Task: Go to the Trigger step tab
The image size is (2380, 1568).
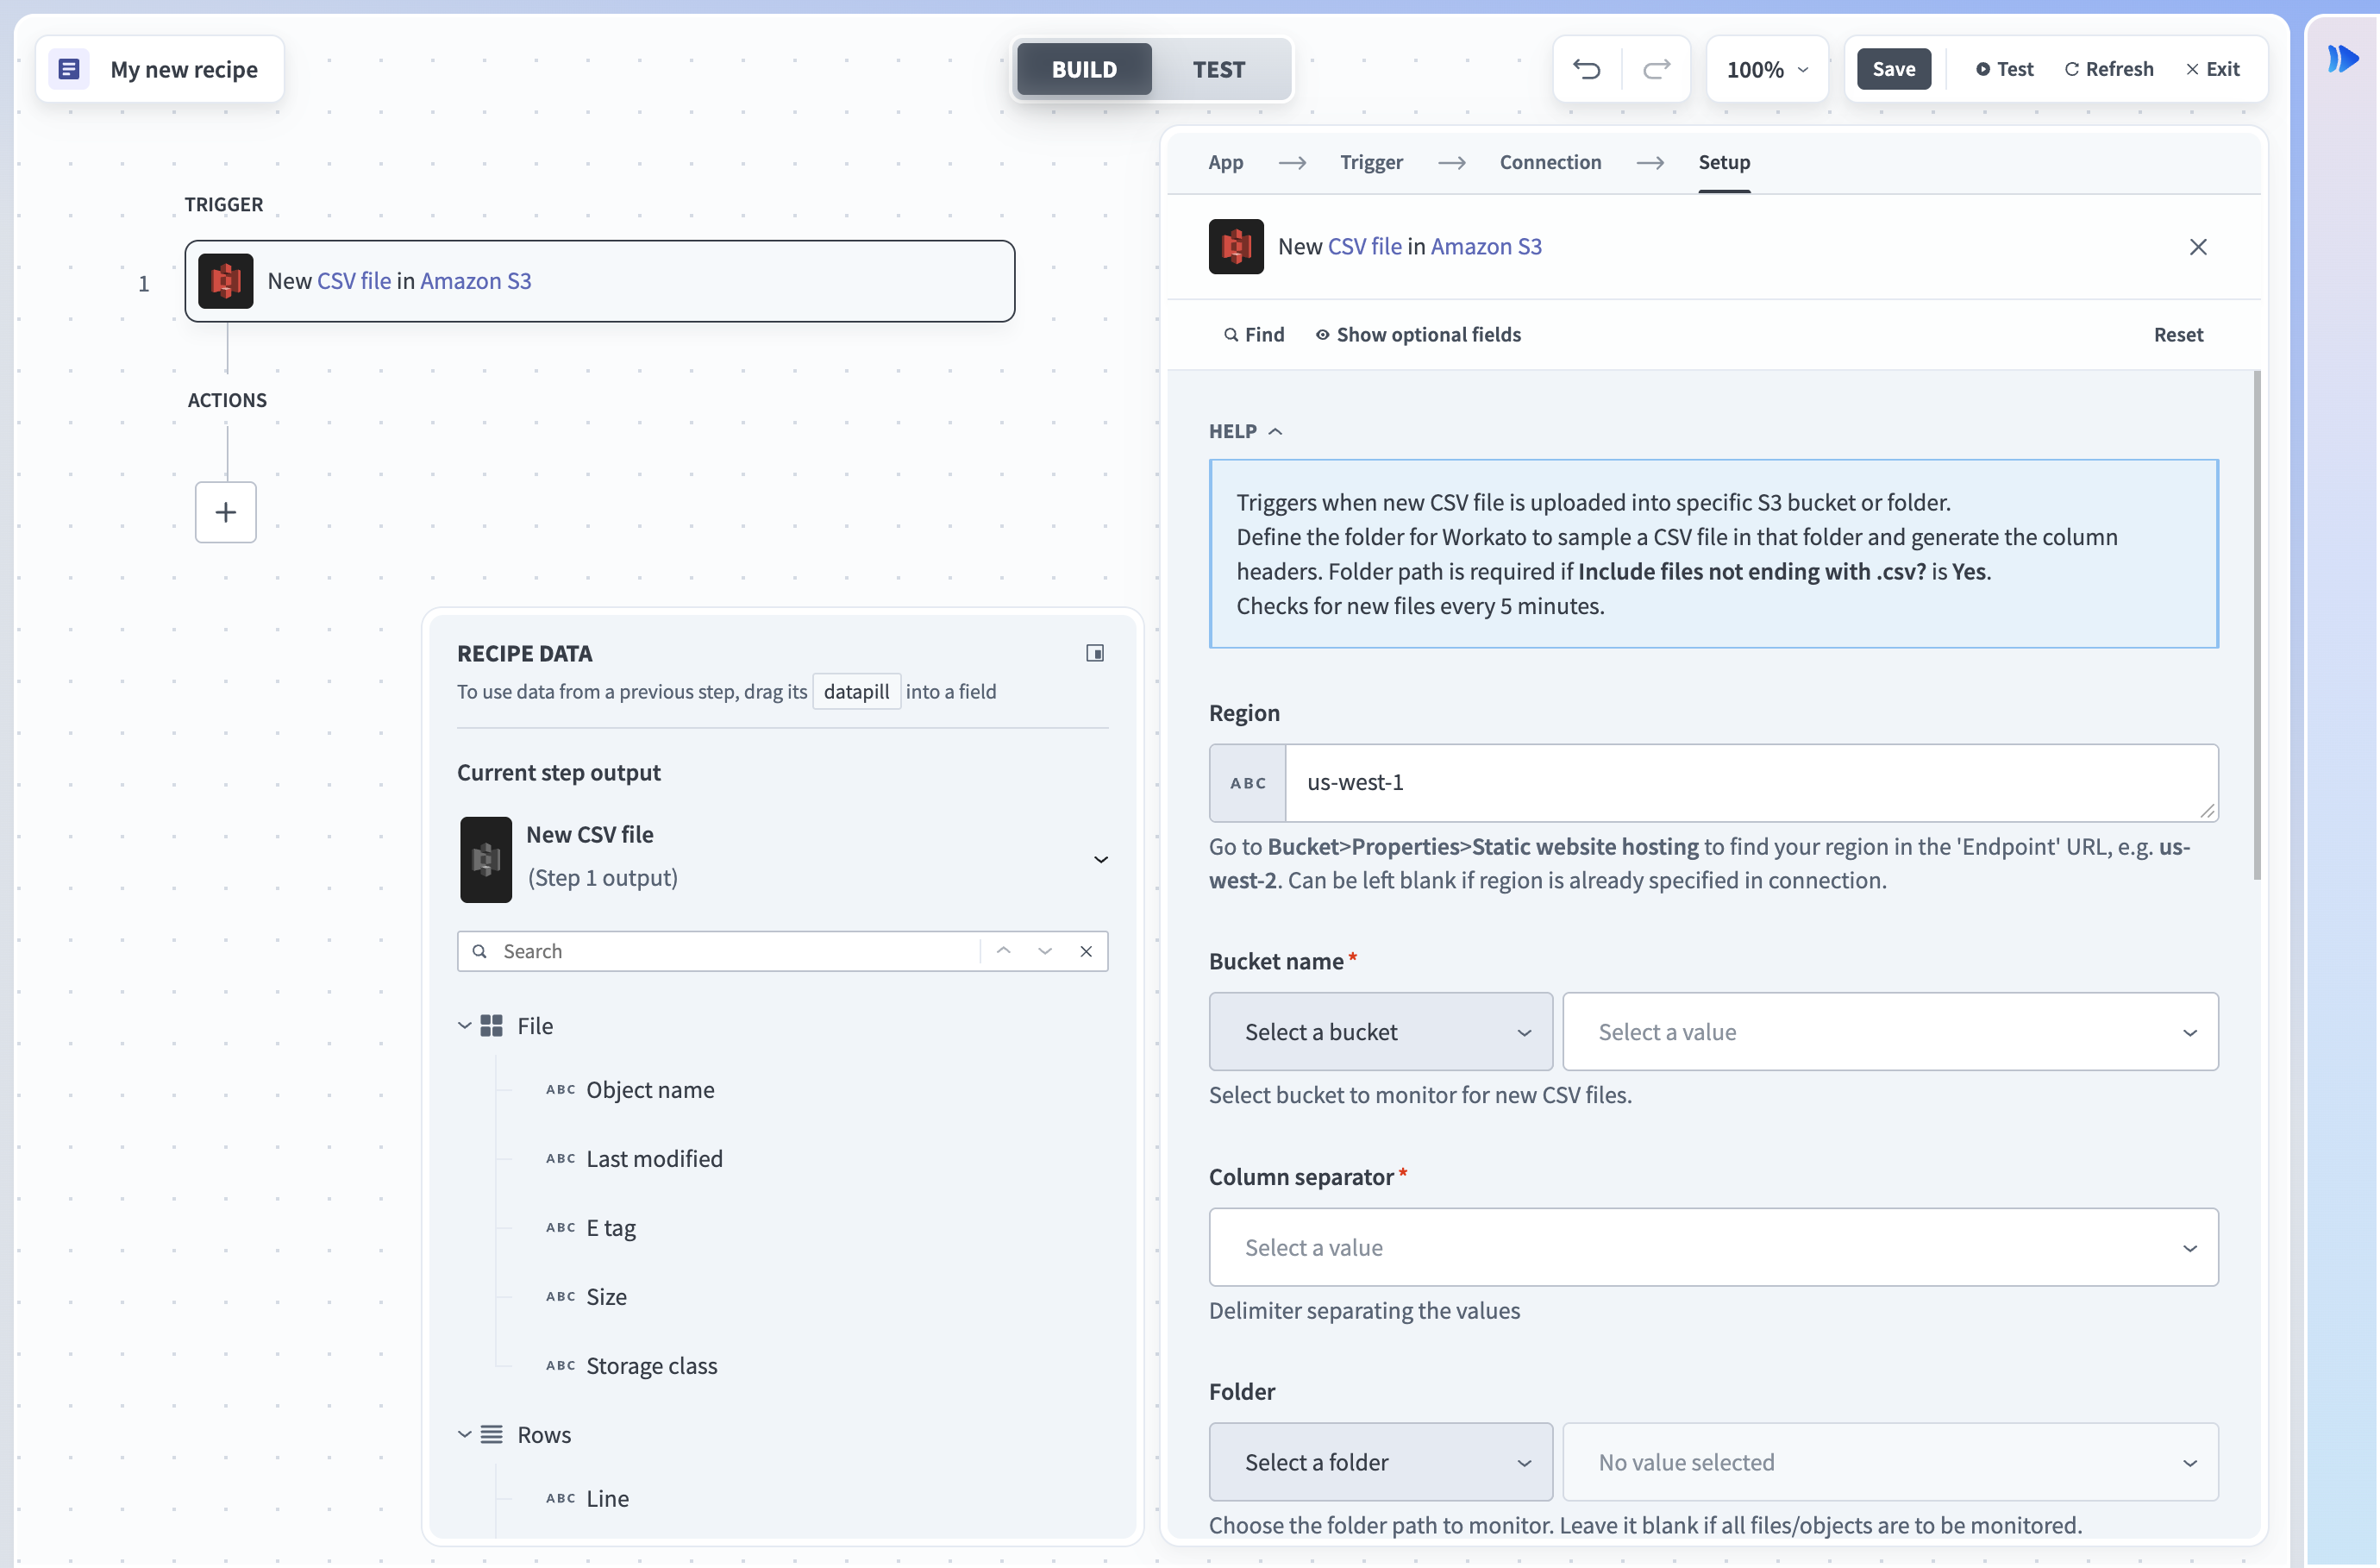Action: [1371, 162]
